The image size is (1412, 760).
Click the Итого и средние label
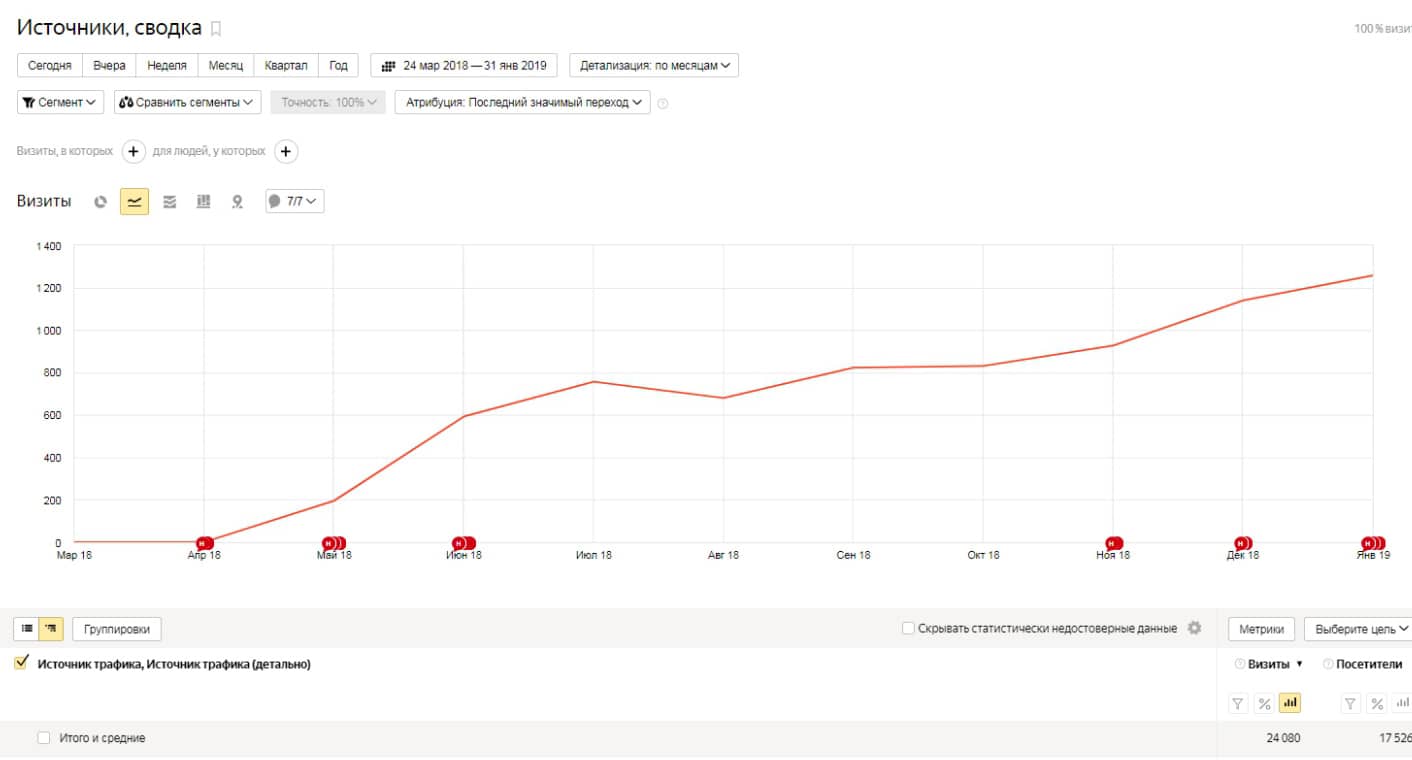pos(102,738)
